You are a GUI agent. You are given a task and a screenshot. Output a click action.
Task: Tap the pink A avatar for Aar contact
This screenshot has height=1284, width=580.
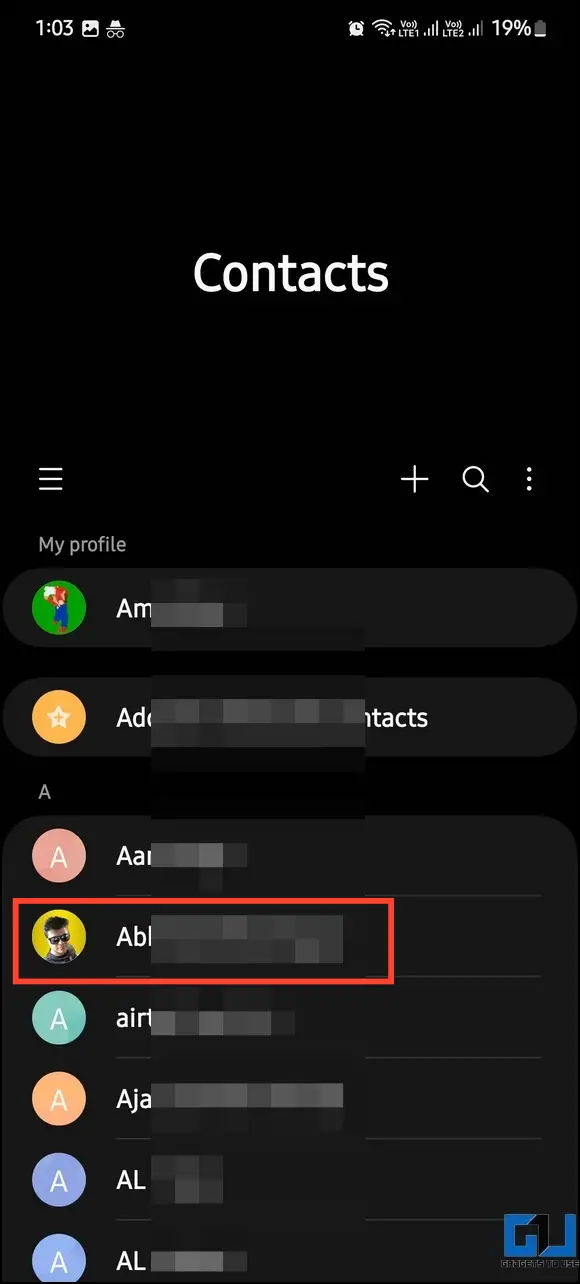click(x=59, y=856)
